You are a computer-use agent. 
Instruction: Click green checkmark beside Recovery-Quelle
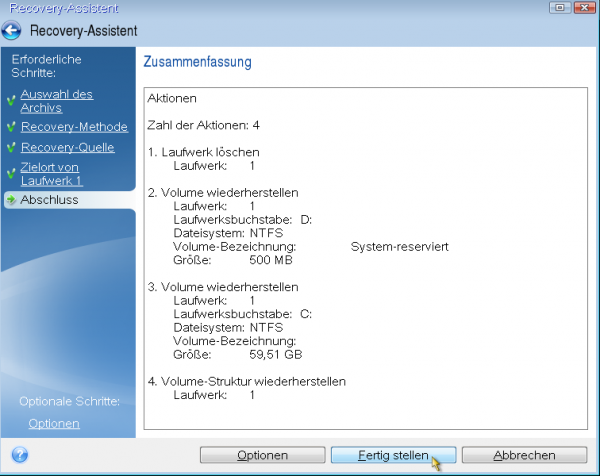point(11,148)
